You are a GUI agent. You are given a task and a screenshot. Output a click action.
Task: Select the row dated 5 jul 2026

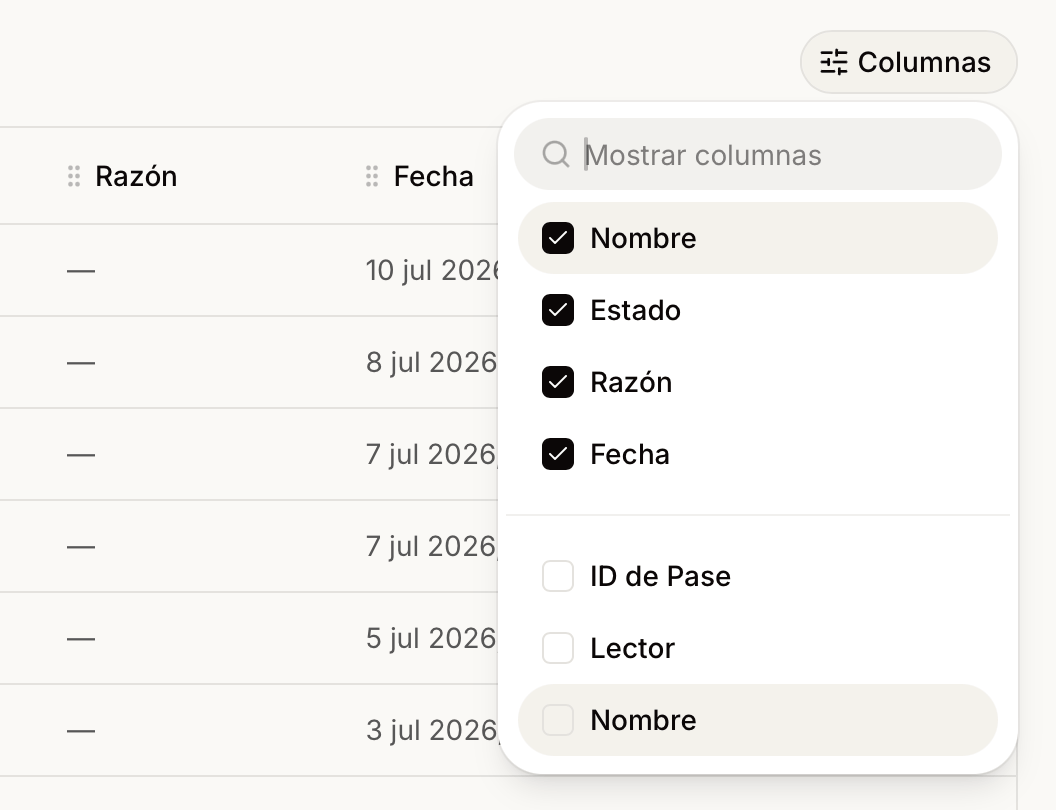[249, 638]
